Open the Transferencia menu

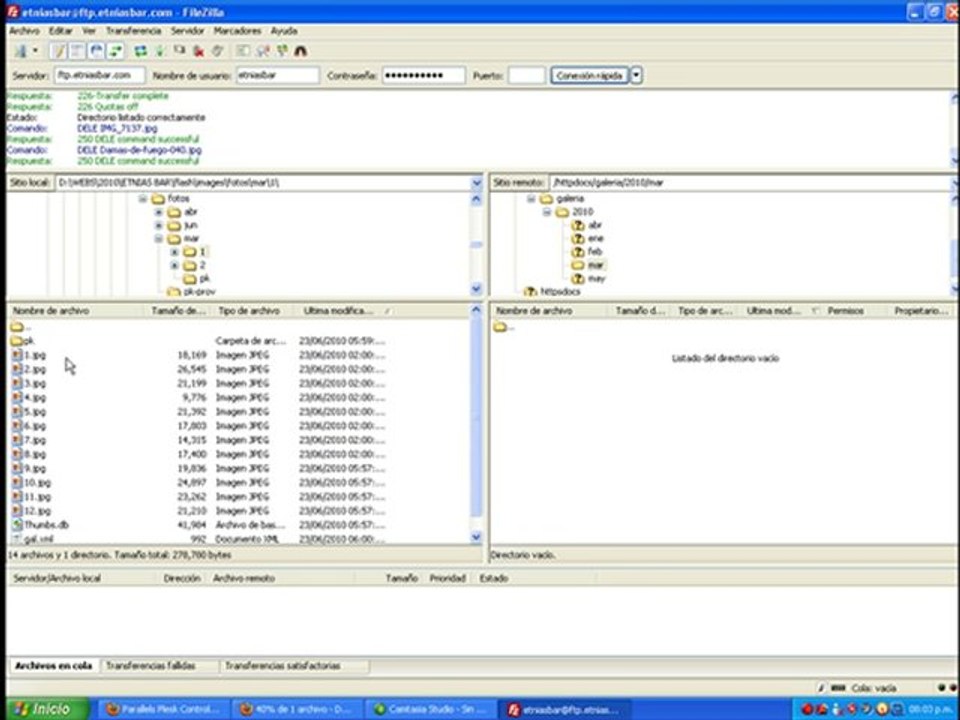(x=133, y=31)
